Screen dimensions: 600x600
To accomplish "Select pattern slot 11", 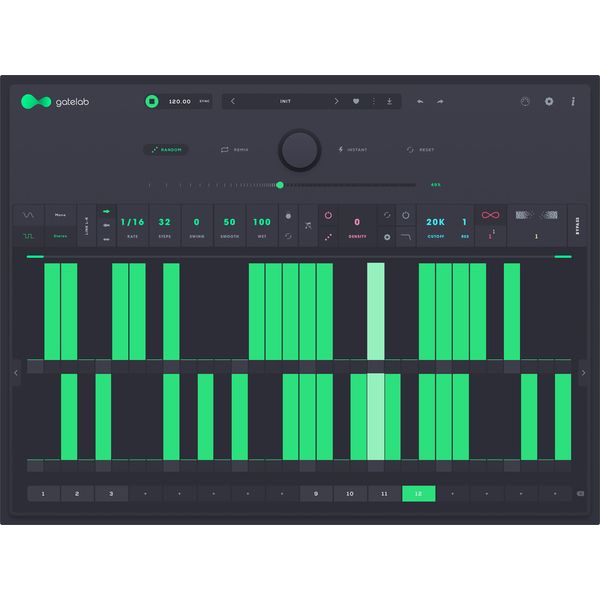I will tap(384, 494).
